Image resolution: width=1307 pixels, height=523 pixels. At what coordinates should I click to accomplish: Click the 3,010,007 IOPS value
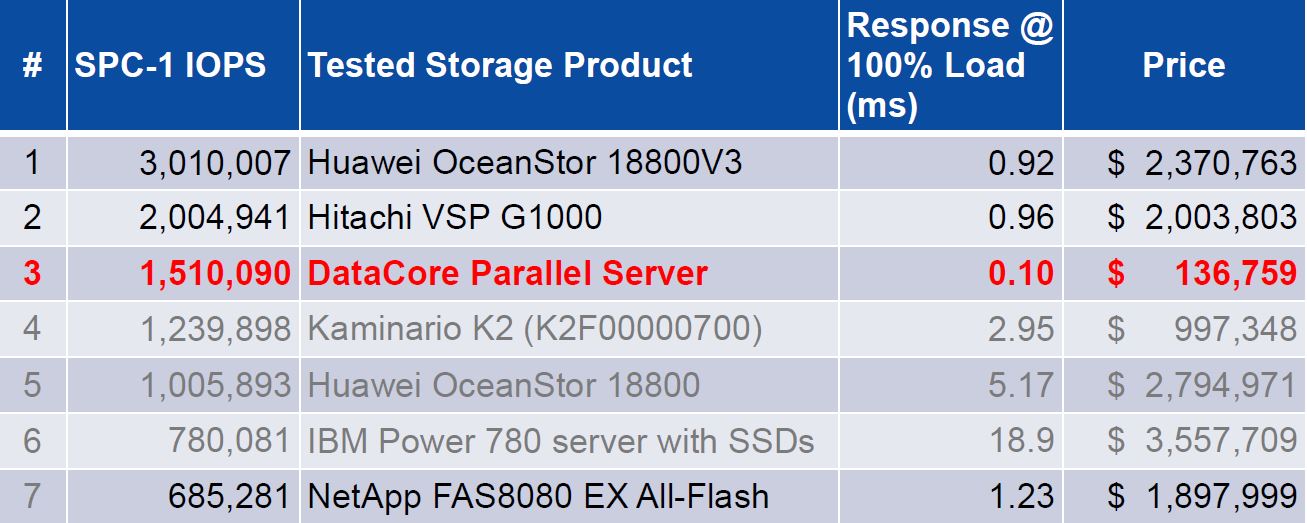pyautogui.click(x=215, y=162)
